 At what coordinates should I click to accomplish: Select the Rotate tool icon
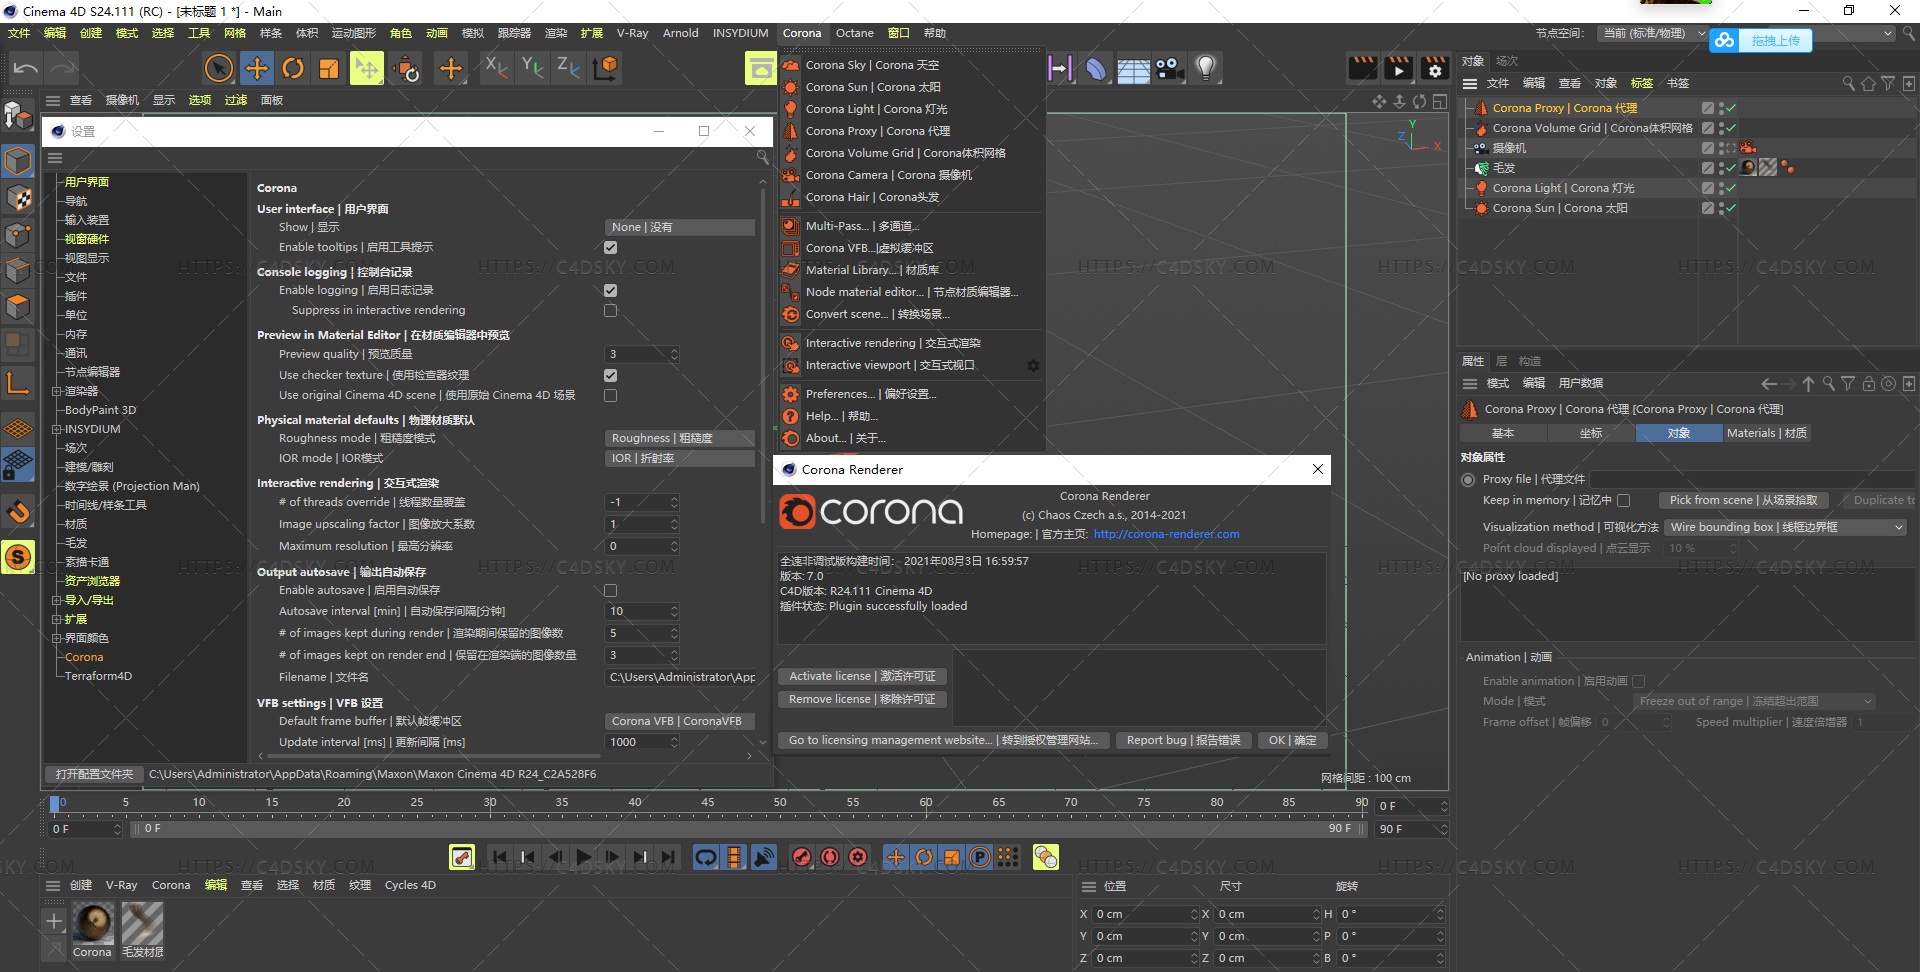click(x=293, y=68)
